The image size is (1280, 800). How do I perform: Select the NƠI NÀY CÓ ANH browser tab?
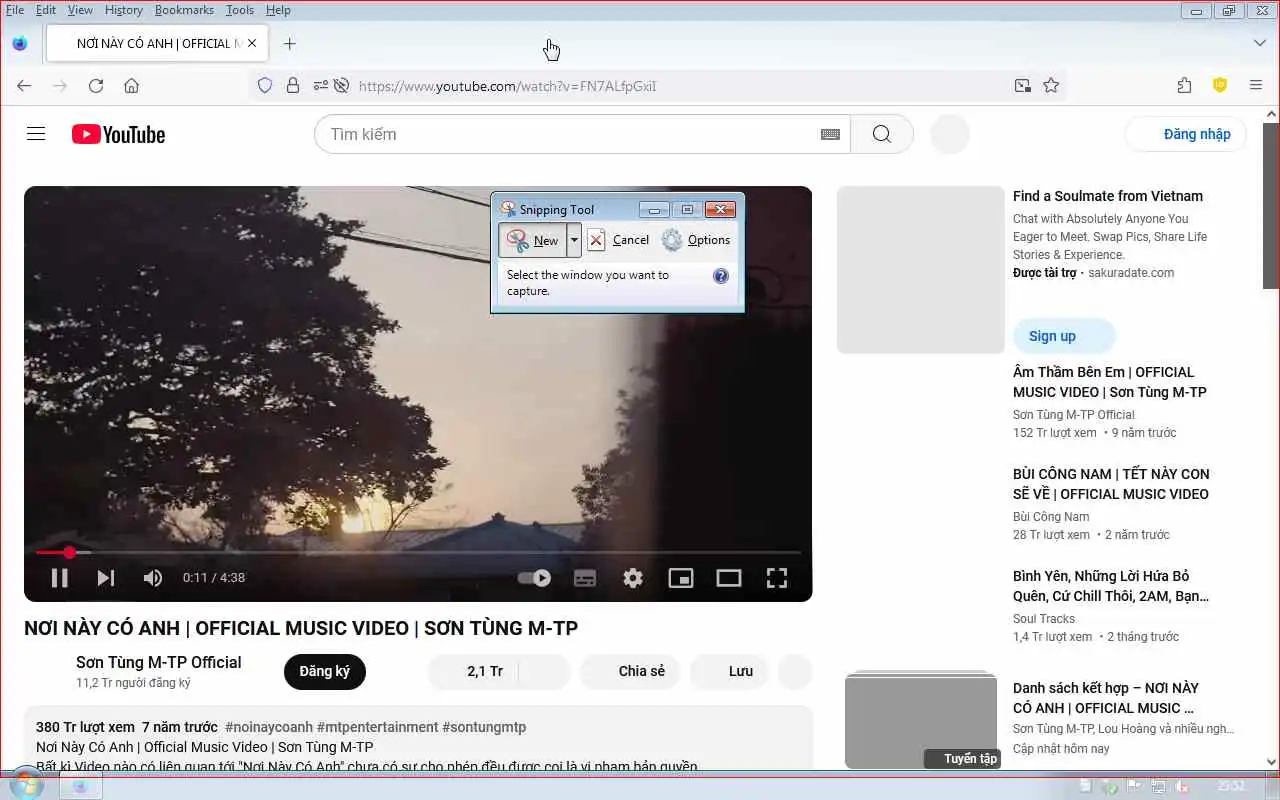155,44
